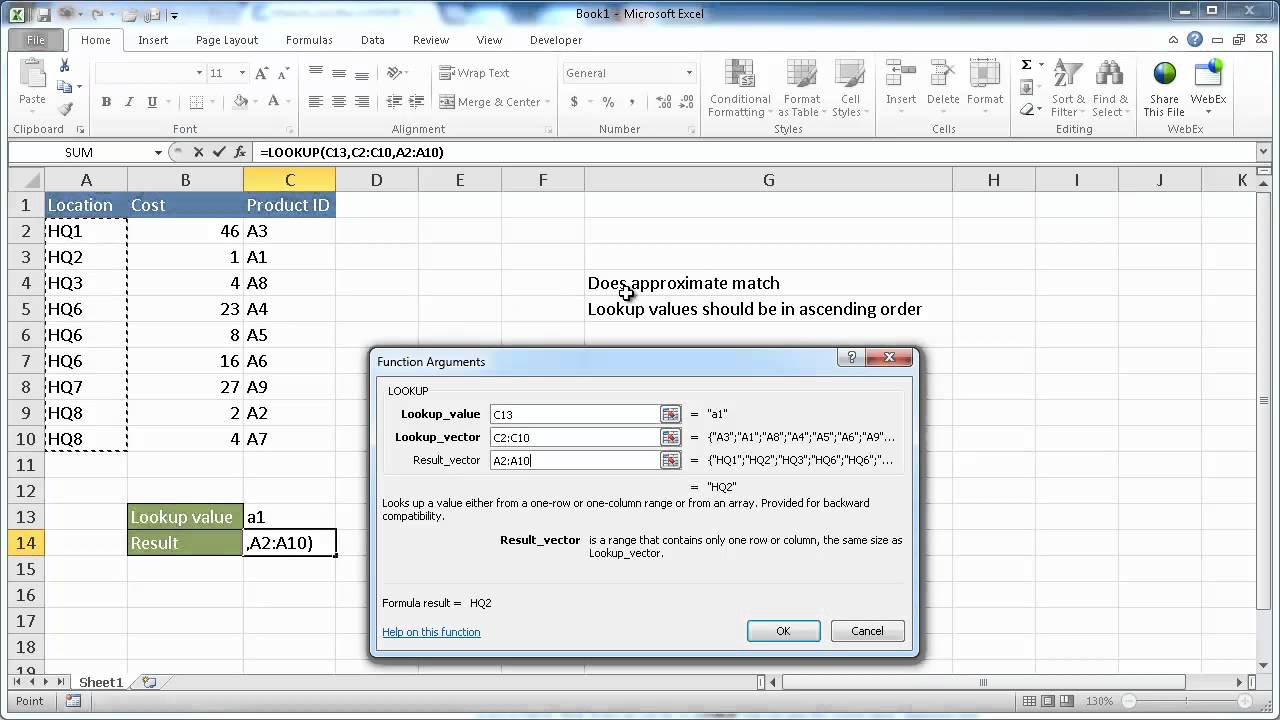Screen dimensions: 1280x720
Task: Click the Top Align icon
Action: (316, 73)
